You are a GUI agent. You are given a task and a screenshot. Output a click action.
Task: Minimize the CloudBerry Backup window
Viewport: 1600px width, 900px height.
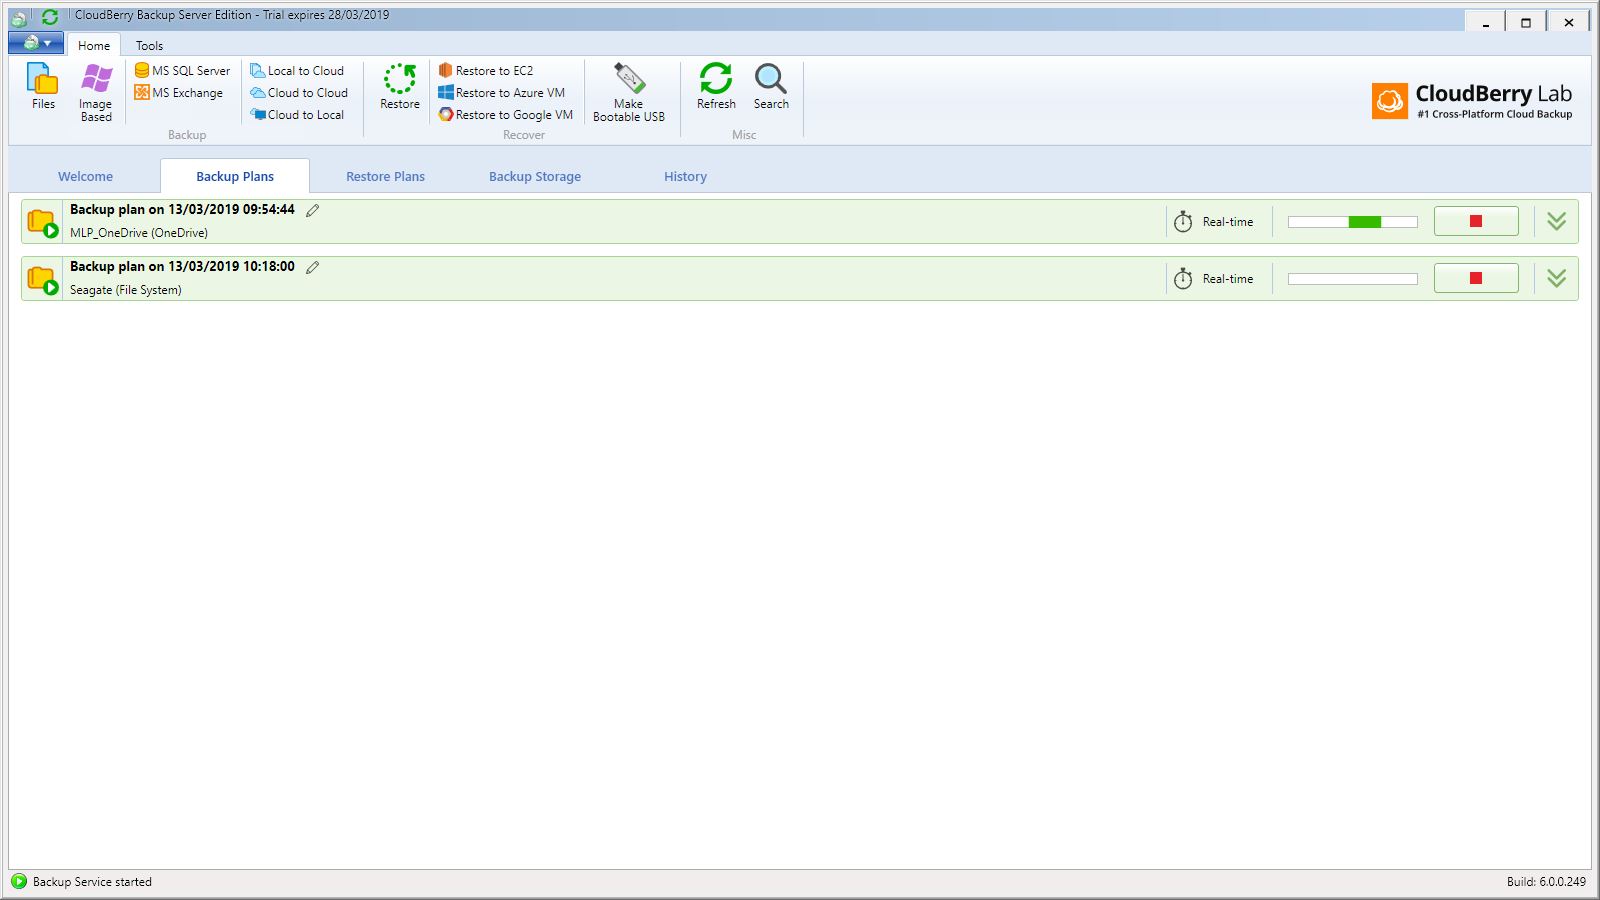1486,22
